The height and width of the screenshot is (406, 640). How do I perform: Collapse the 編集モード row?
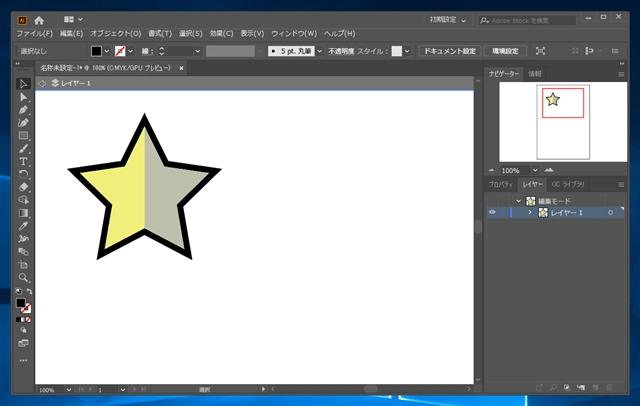(x=518, y=201)
